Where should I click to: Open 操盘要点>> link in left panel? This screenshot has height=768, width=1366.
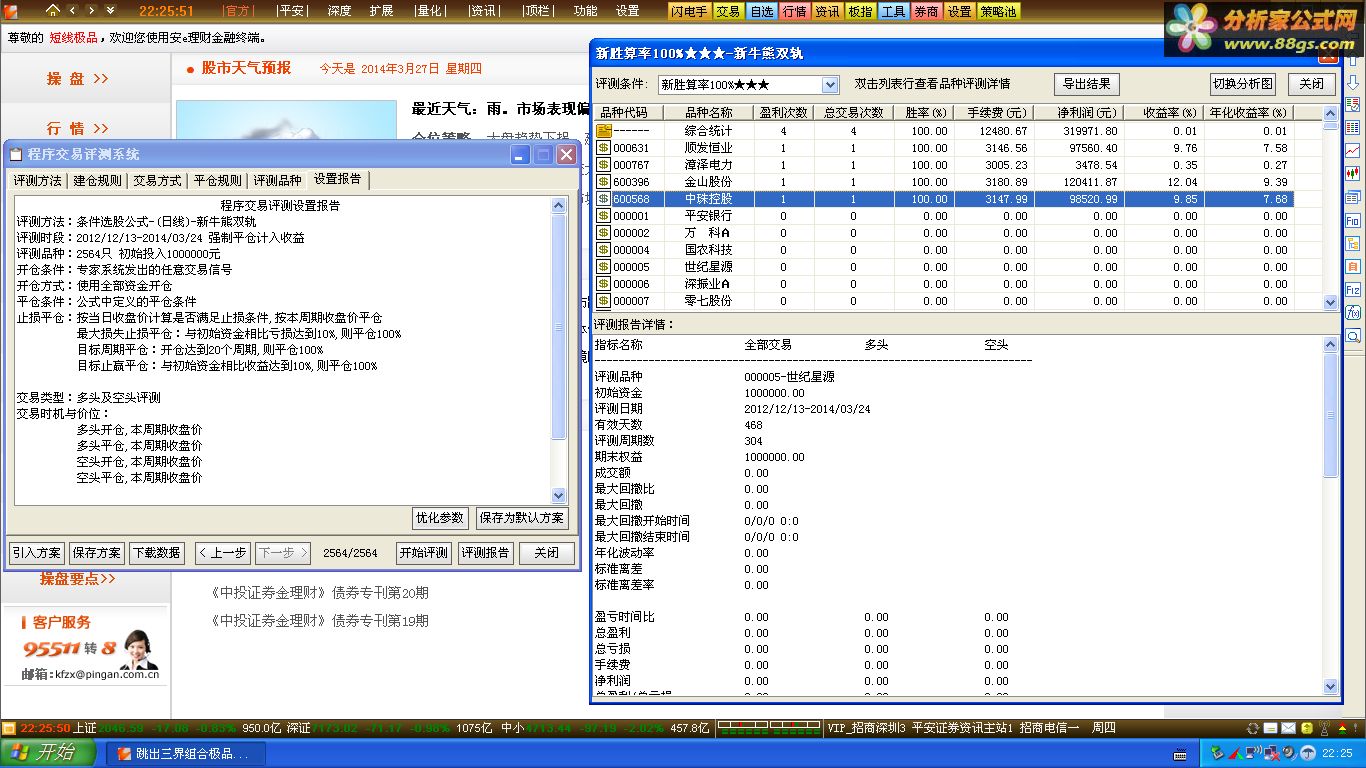78,579
